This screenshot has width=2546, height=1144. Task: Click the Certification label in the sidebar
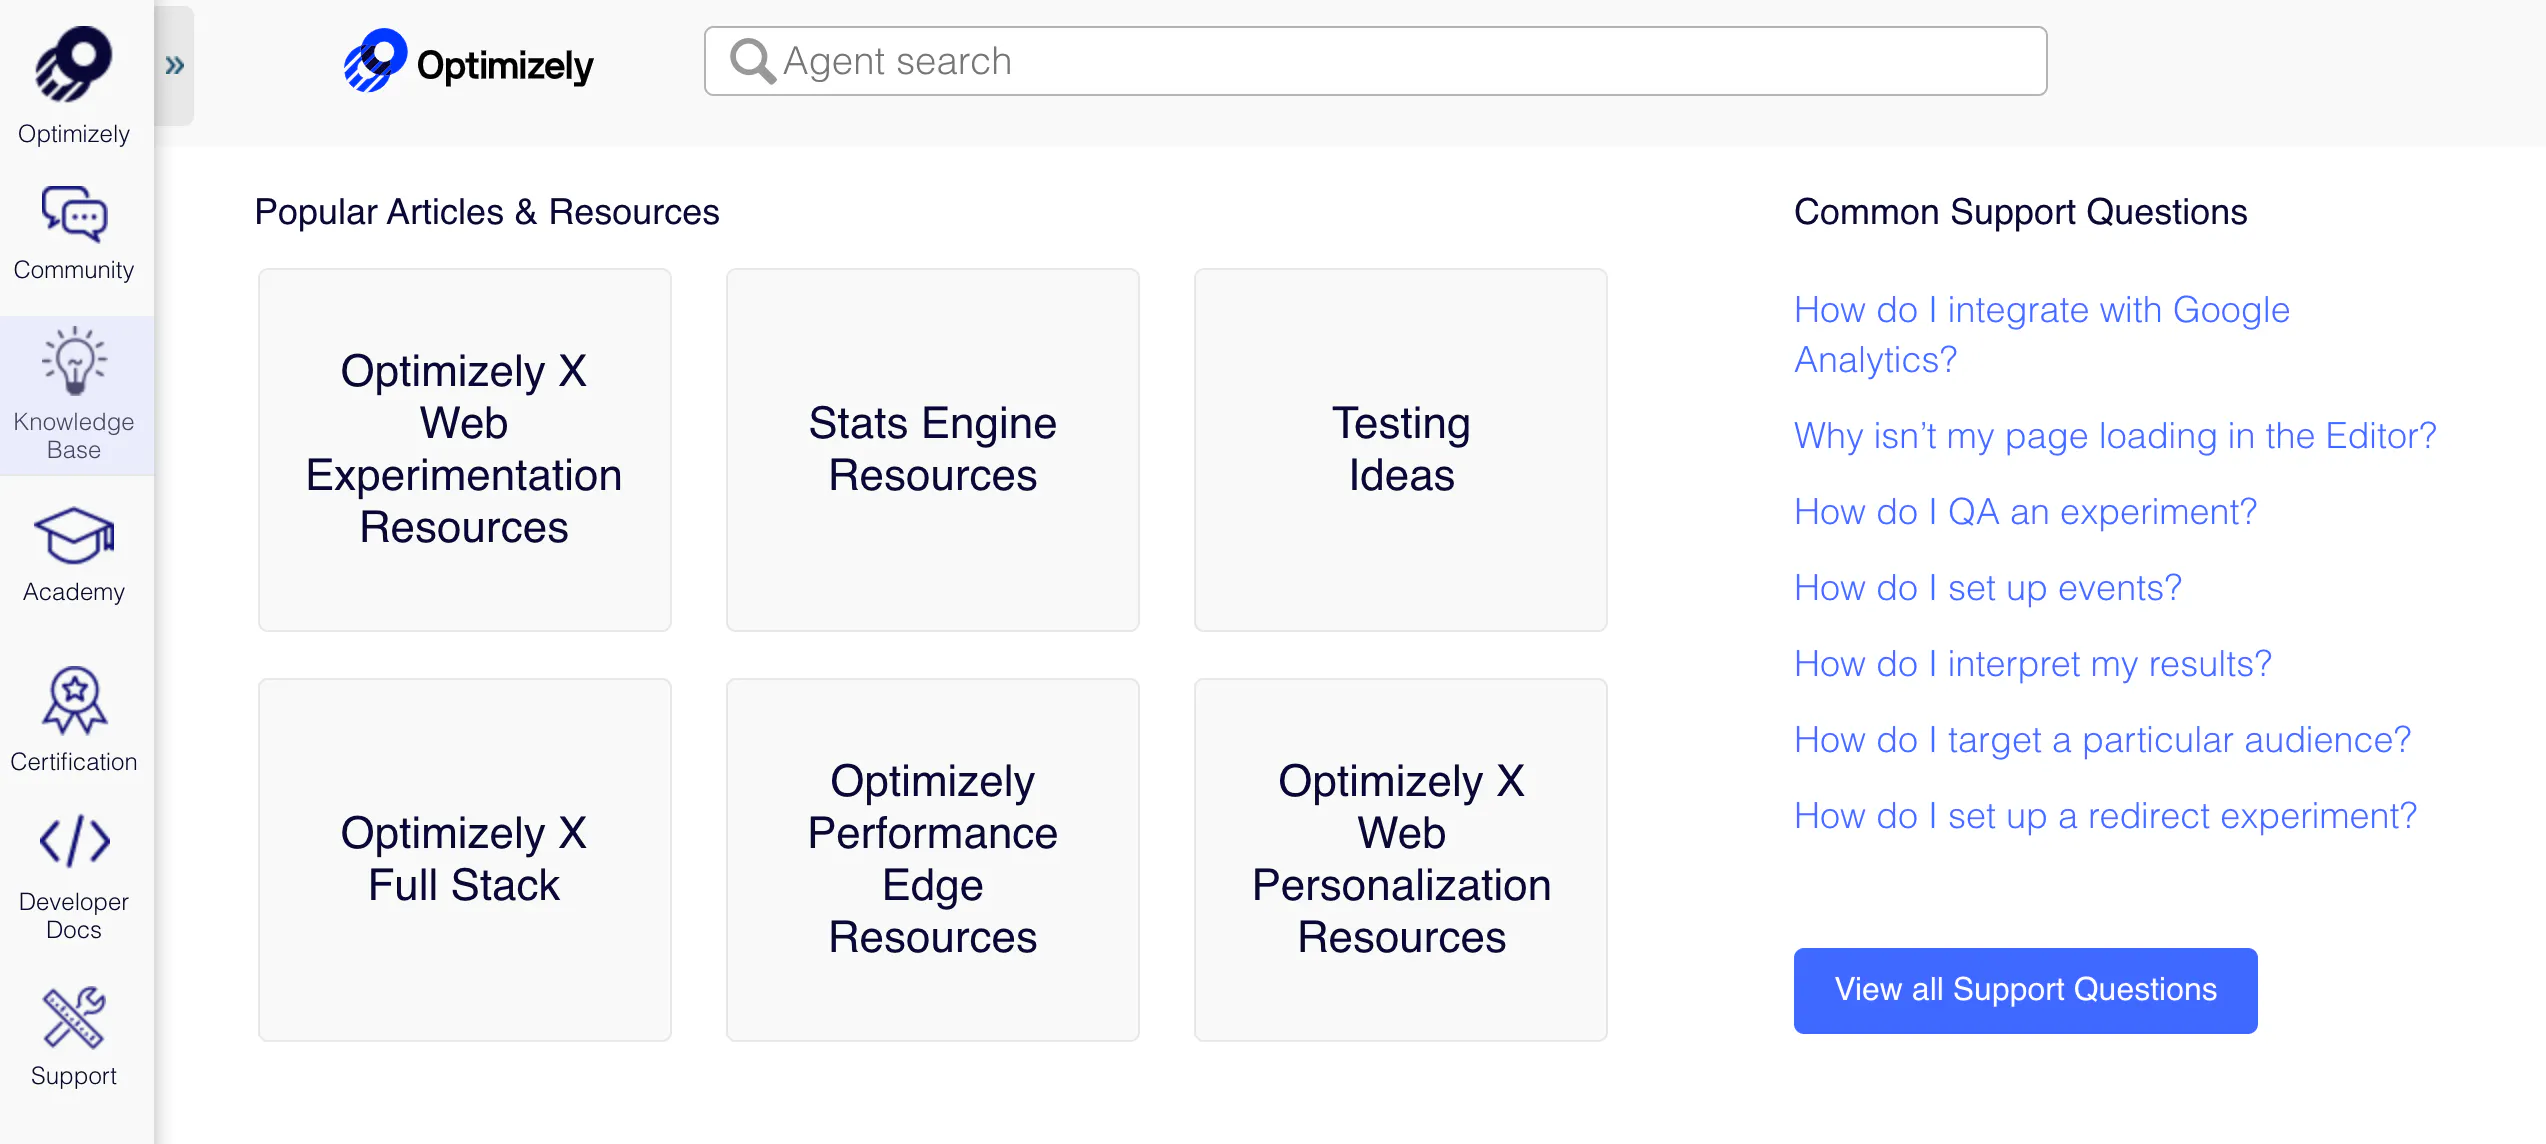(74, 762)
